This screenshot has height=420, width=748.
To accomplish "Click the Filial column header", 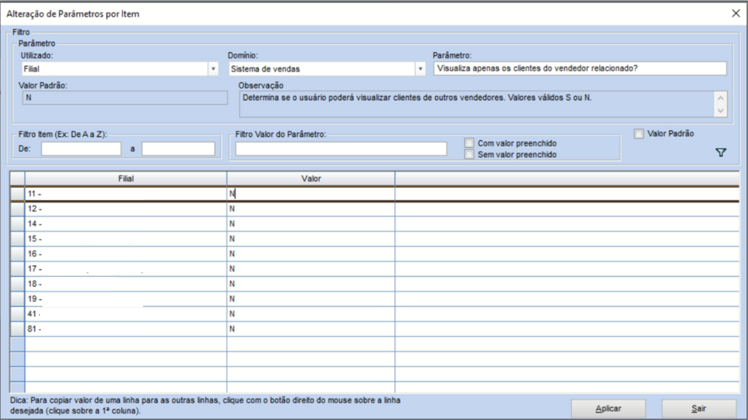I will click(x=125, y=177).
